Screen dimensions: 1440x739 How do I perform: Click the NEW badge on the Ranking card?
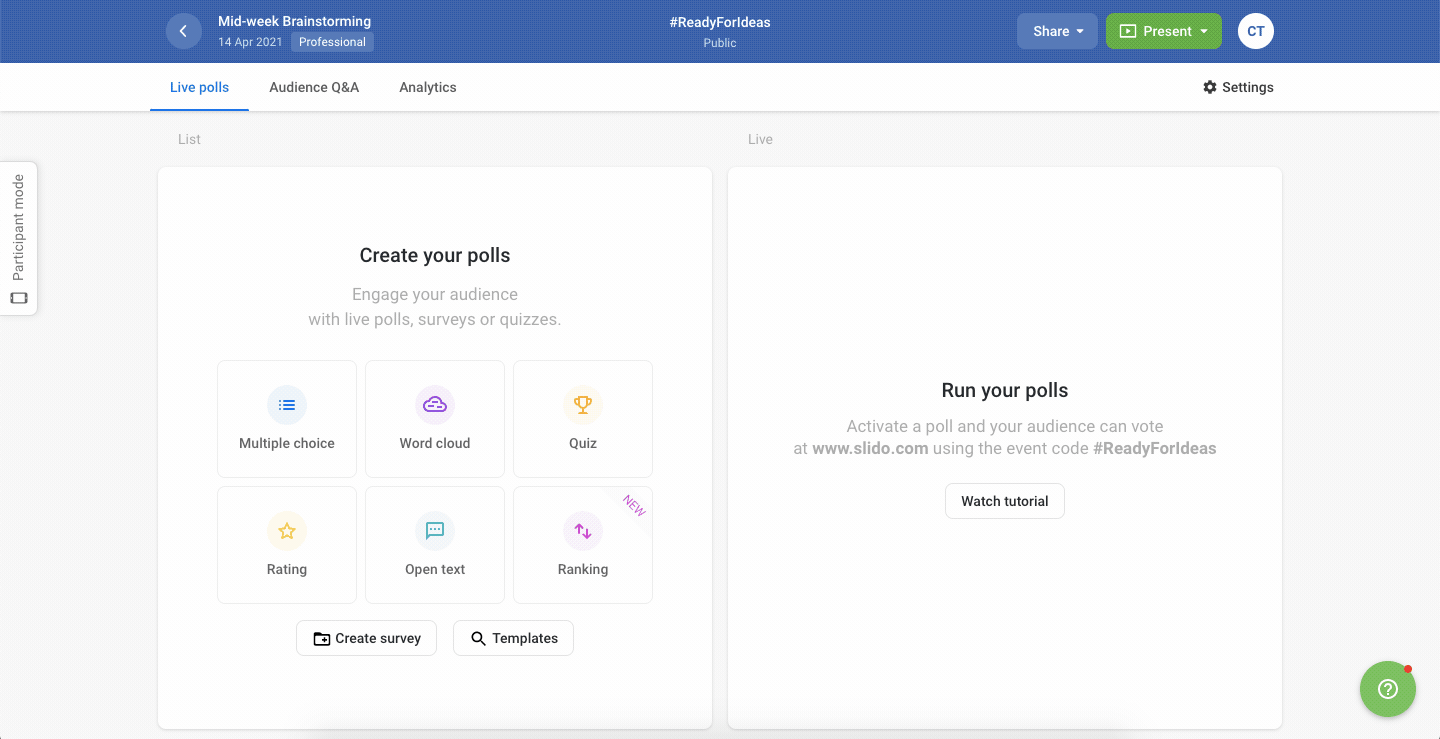point(634,505)
